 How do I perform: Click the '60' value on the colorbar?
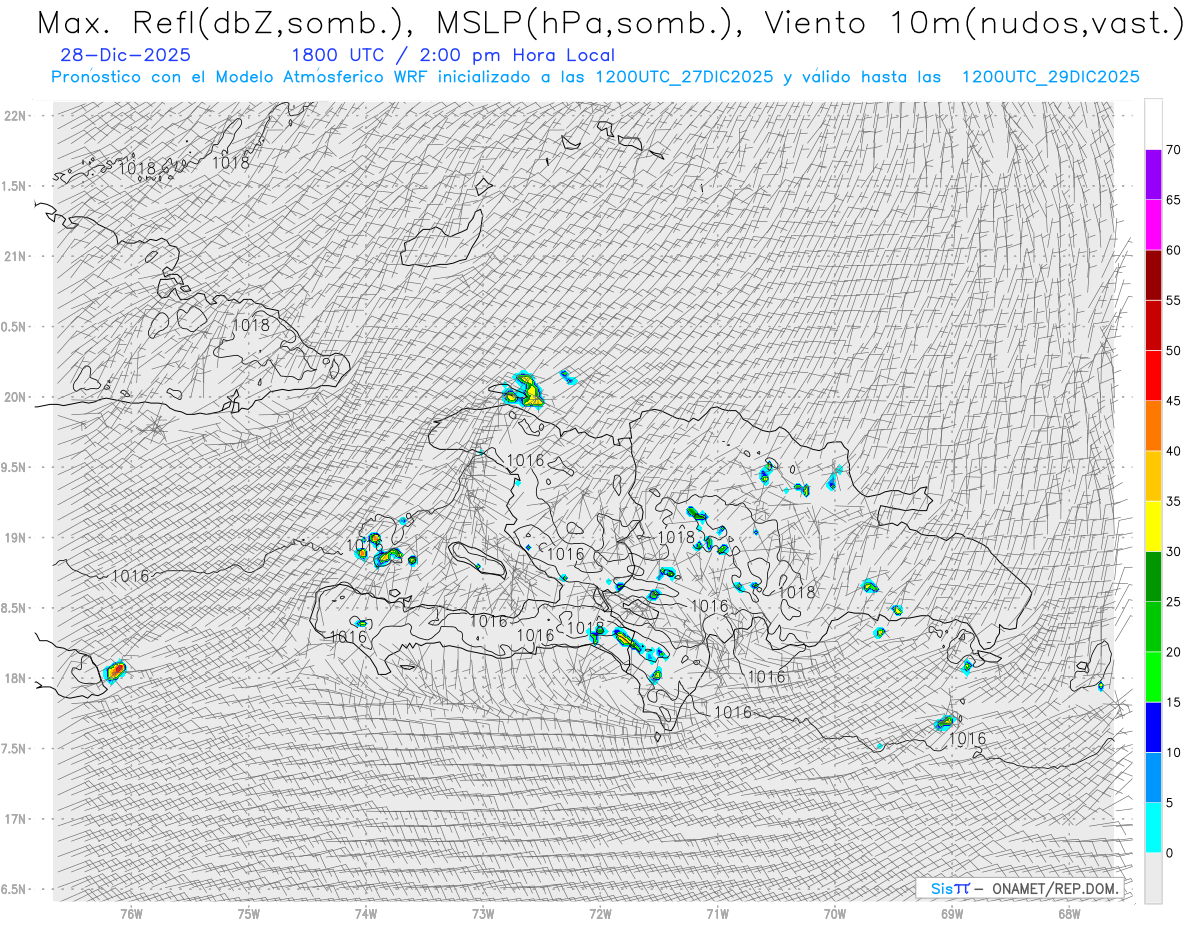pos(1173,250)
